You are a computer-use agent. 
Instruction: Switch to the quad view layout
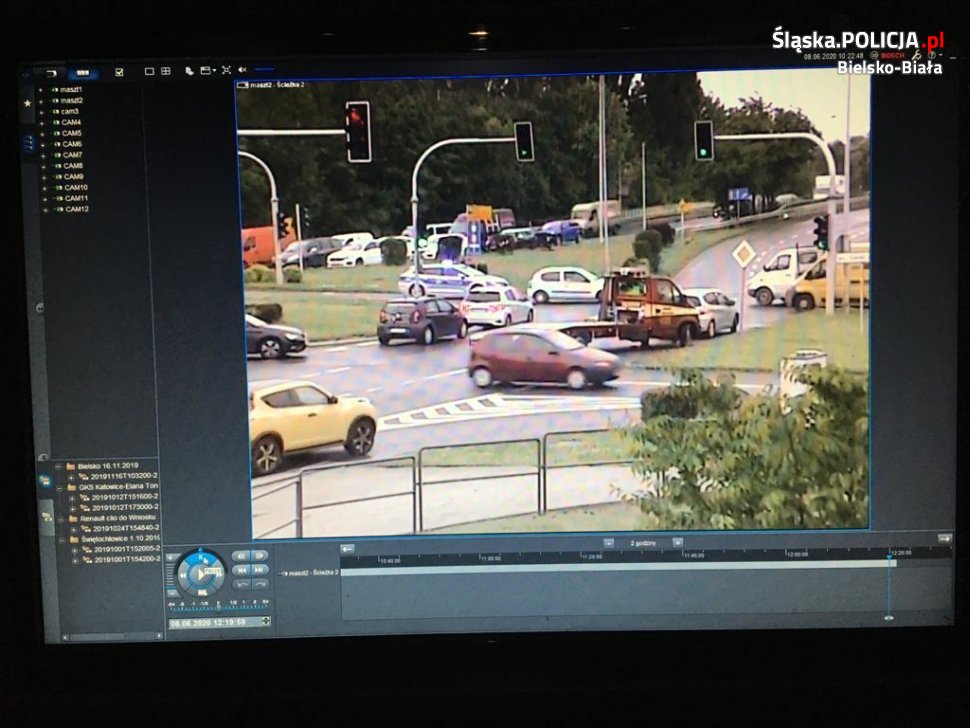point(166,72)
